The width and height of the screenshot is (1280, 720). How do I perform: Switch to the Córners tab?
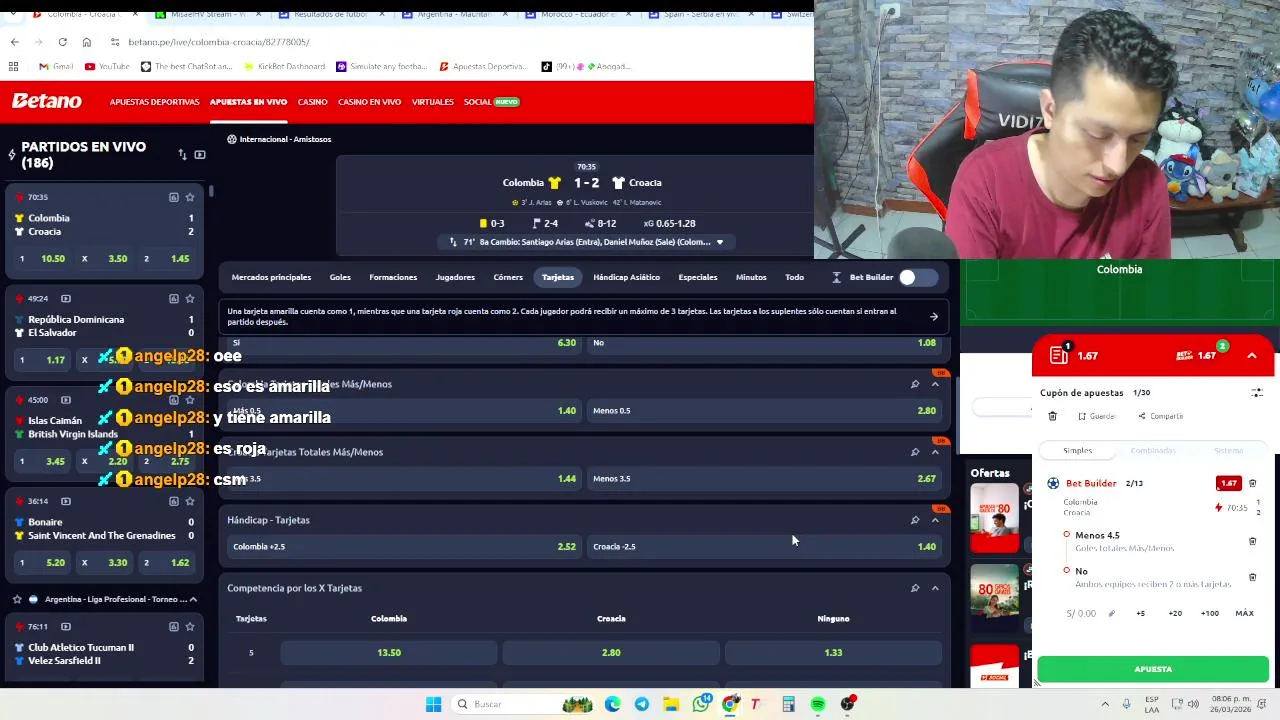pos(508,277)
